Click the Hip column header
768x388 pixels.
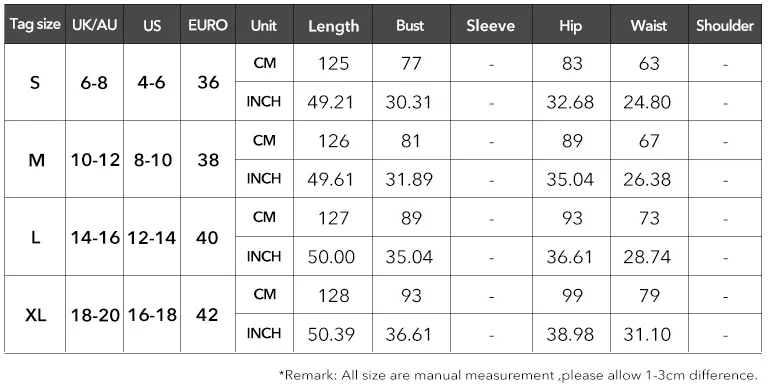click(571, 25)
